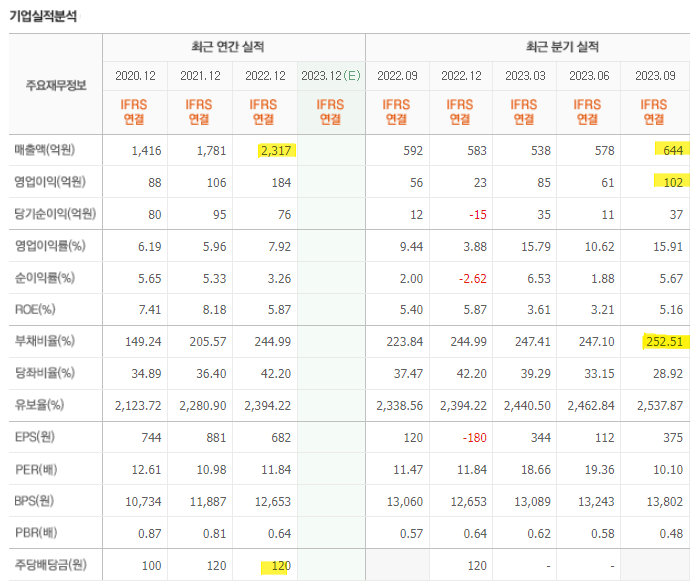Click the debt ratio value 149.24

click(x=143, y=342)
